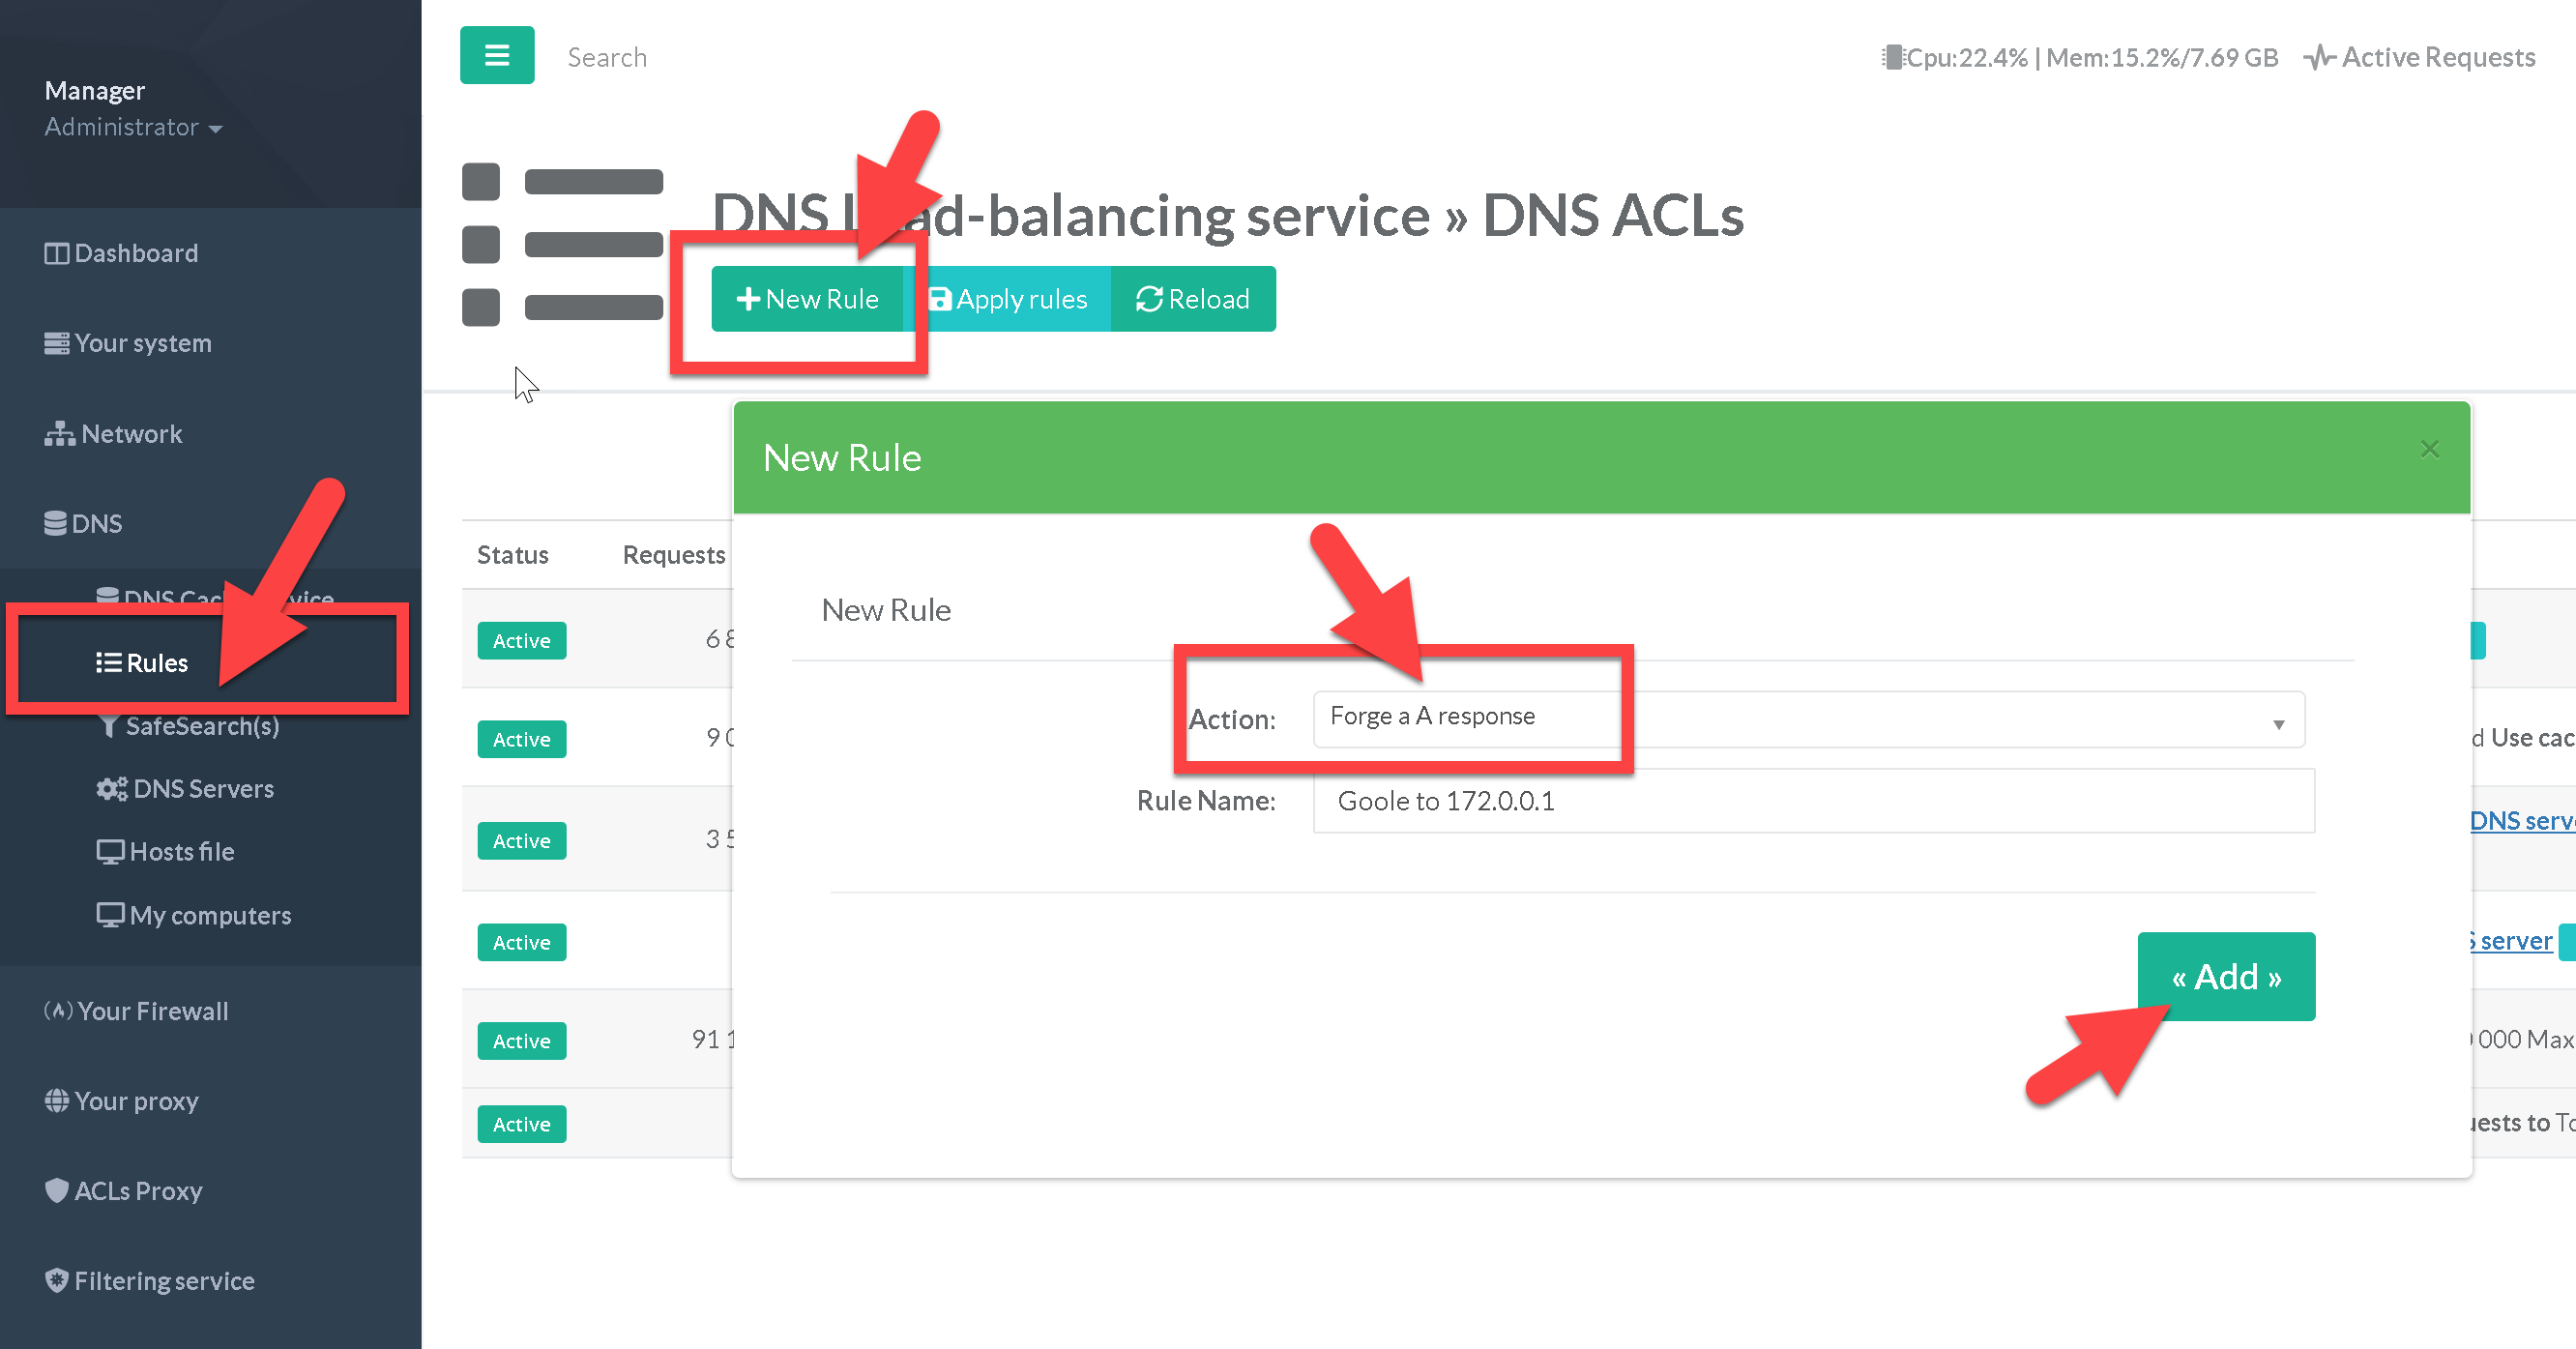Open the Dashboard sidebar item

(x=121, y=253)
